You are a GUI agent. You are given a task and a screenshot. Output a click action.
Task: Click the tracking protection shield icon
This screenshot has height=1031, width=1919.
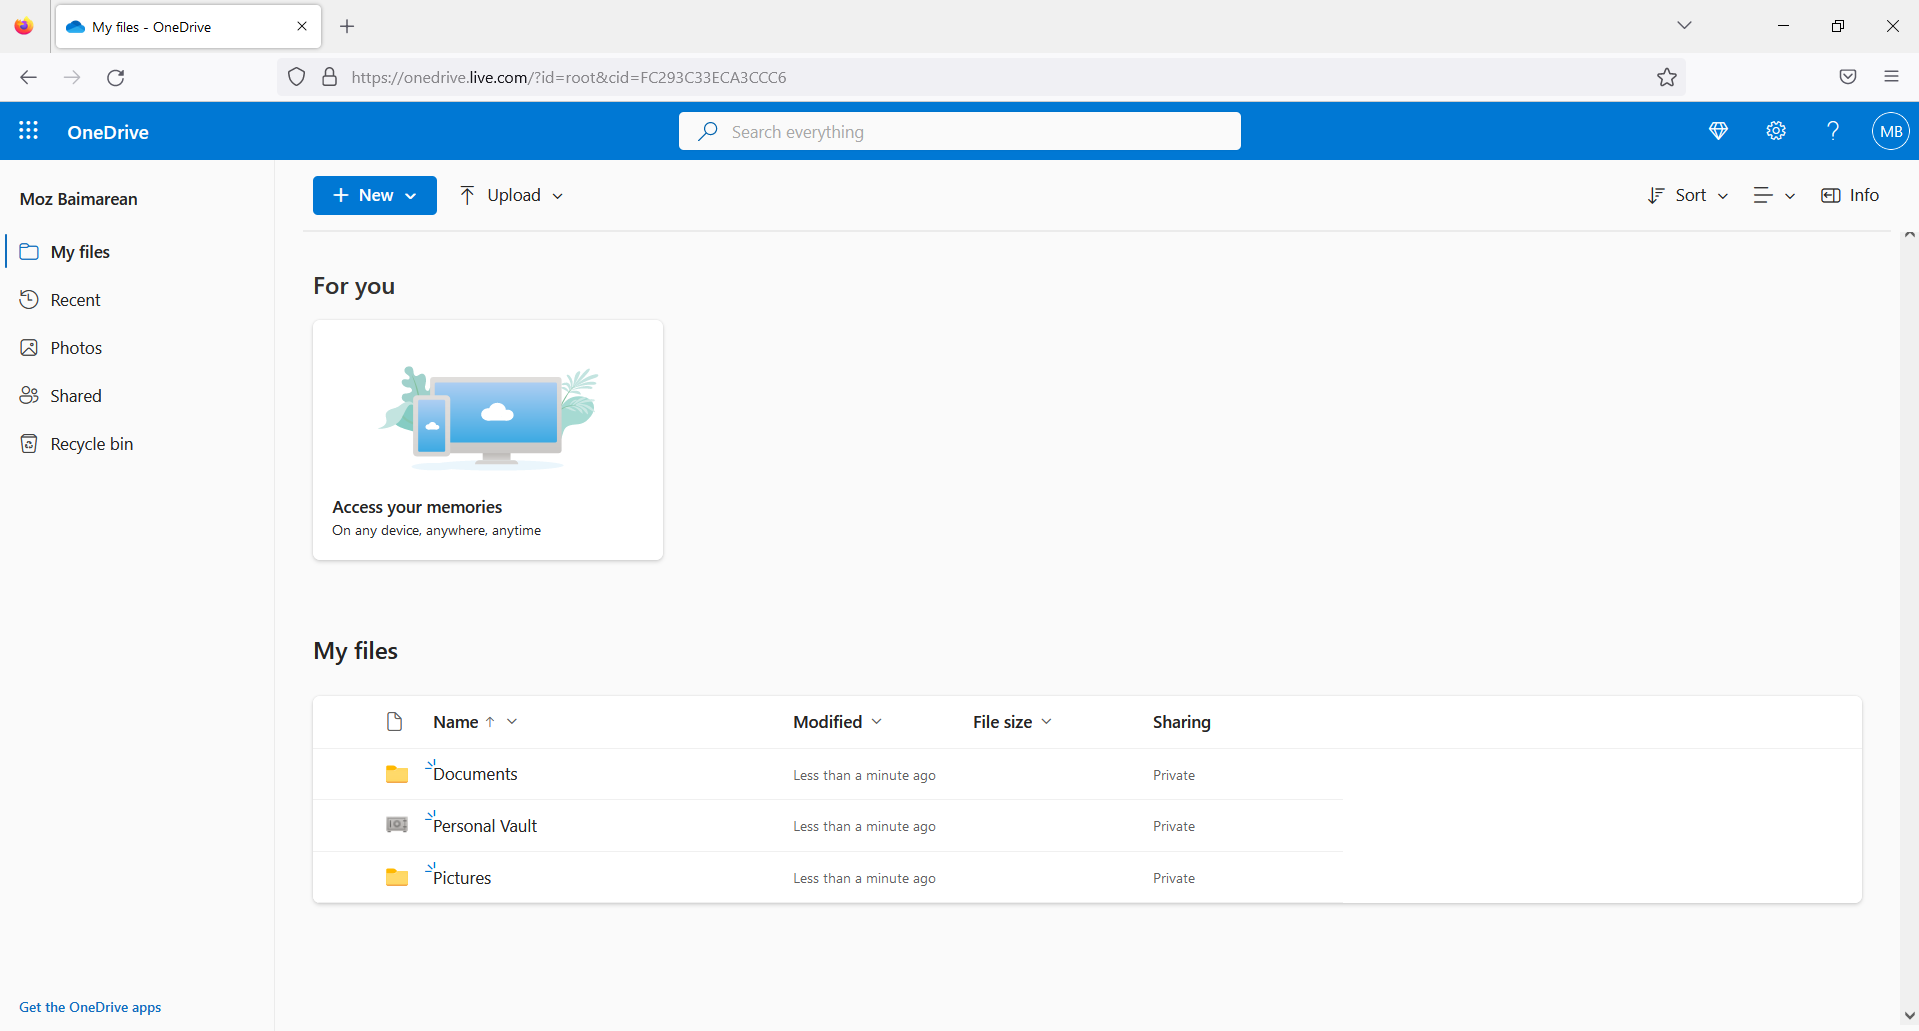(296, 77)
